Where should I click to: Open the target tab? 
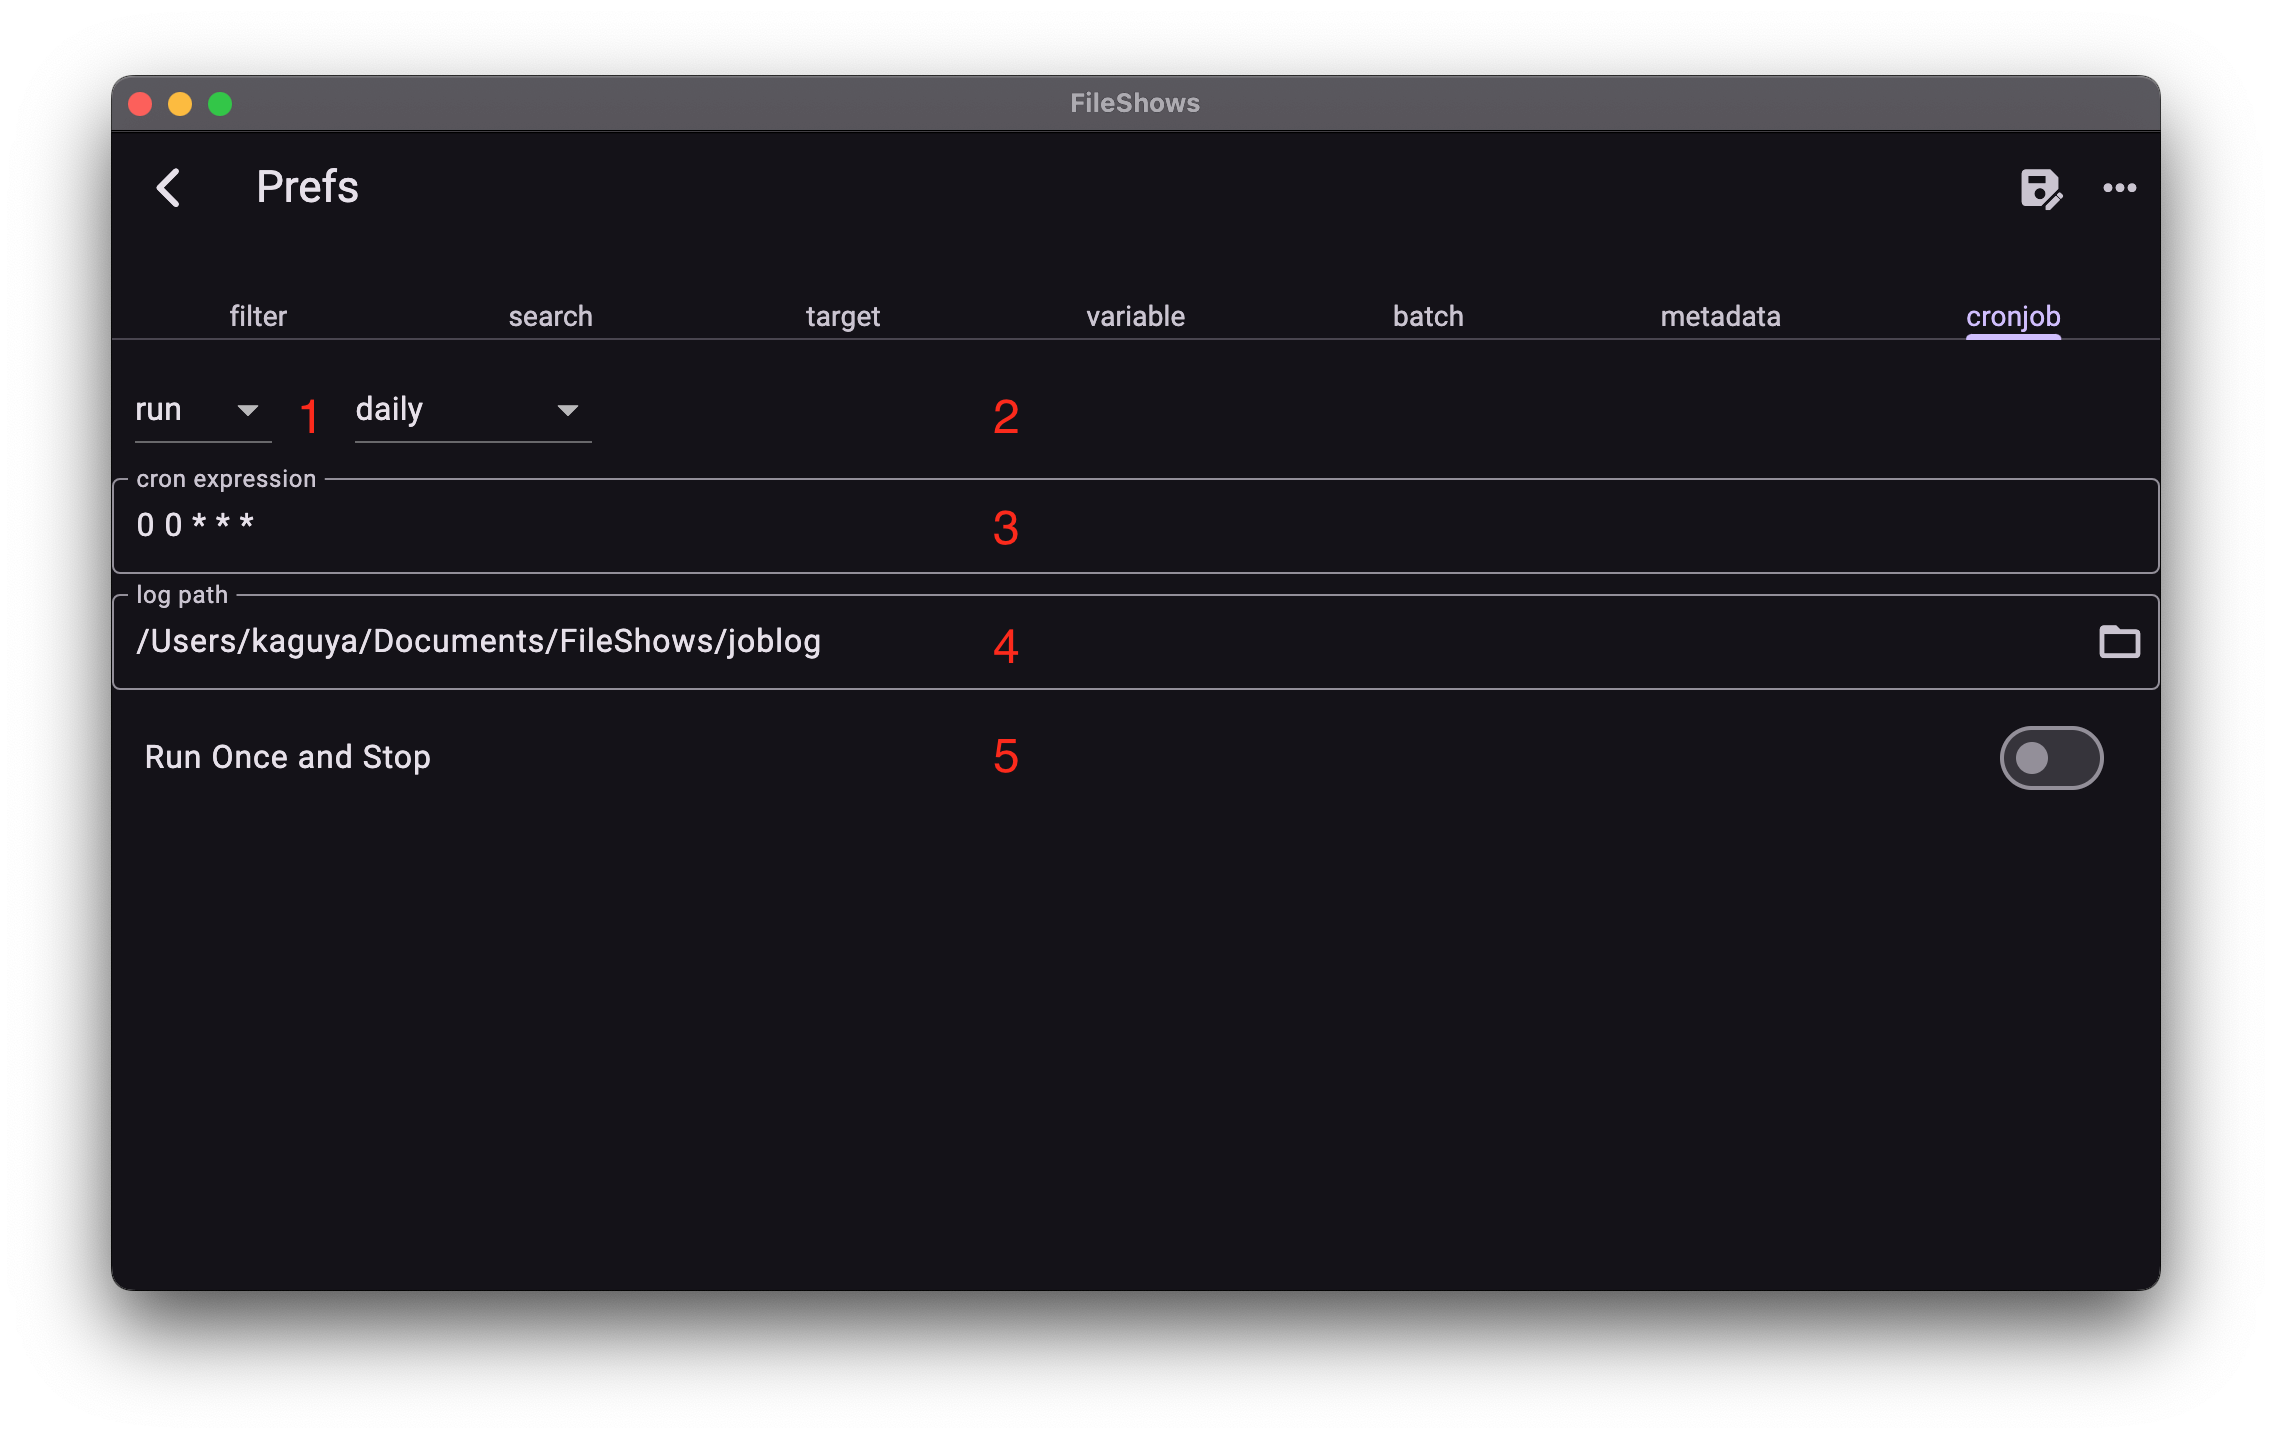(842, 316)
